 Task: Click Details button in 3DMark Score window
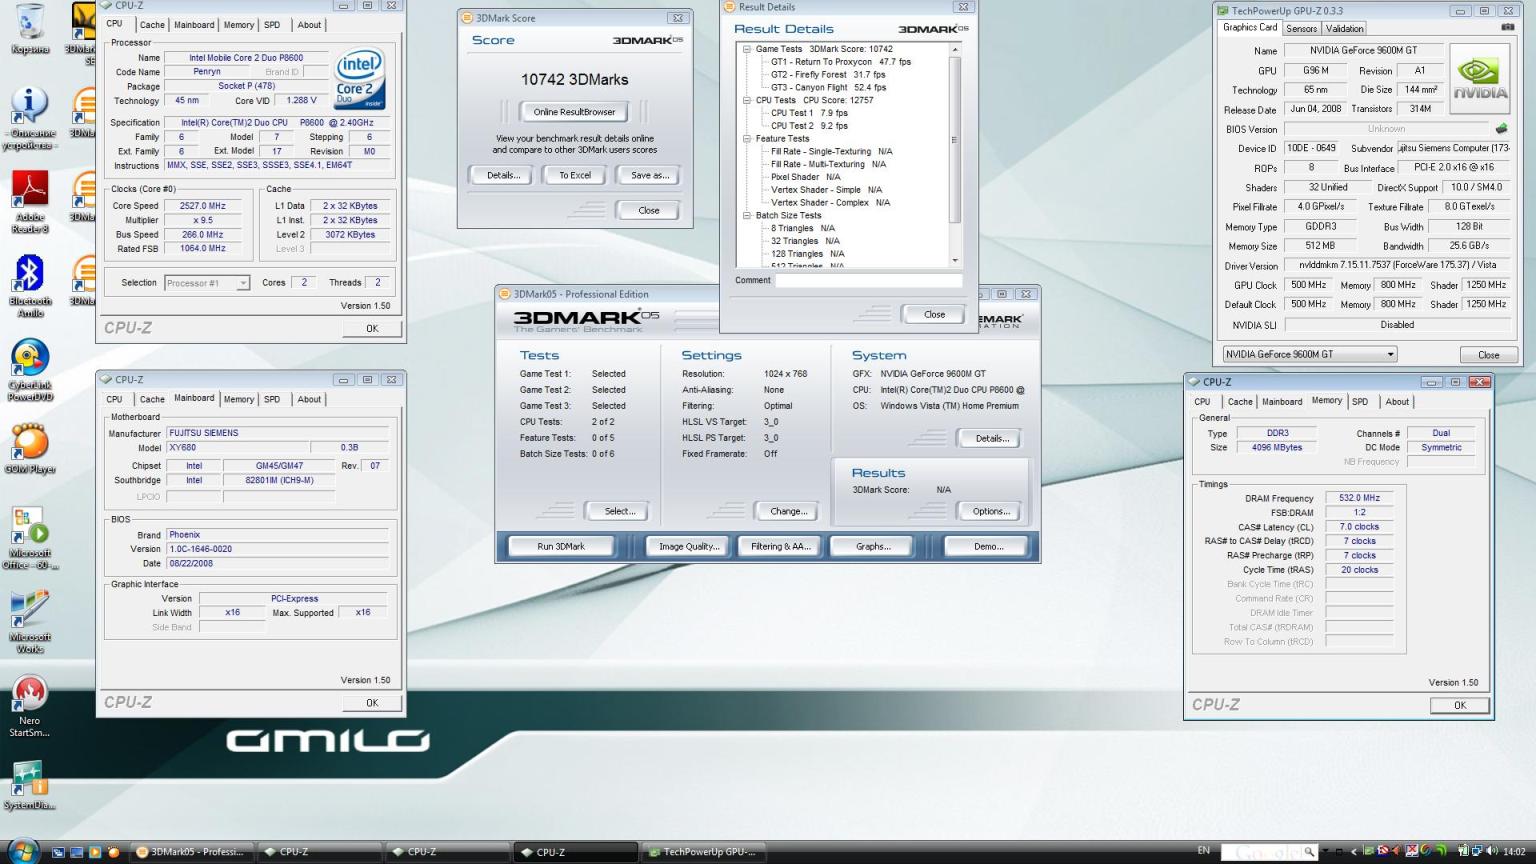coord(503,175)
